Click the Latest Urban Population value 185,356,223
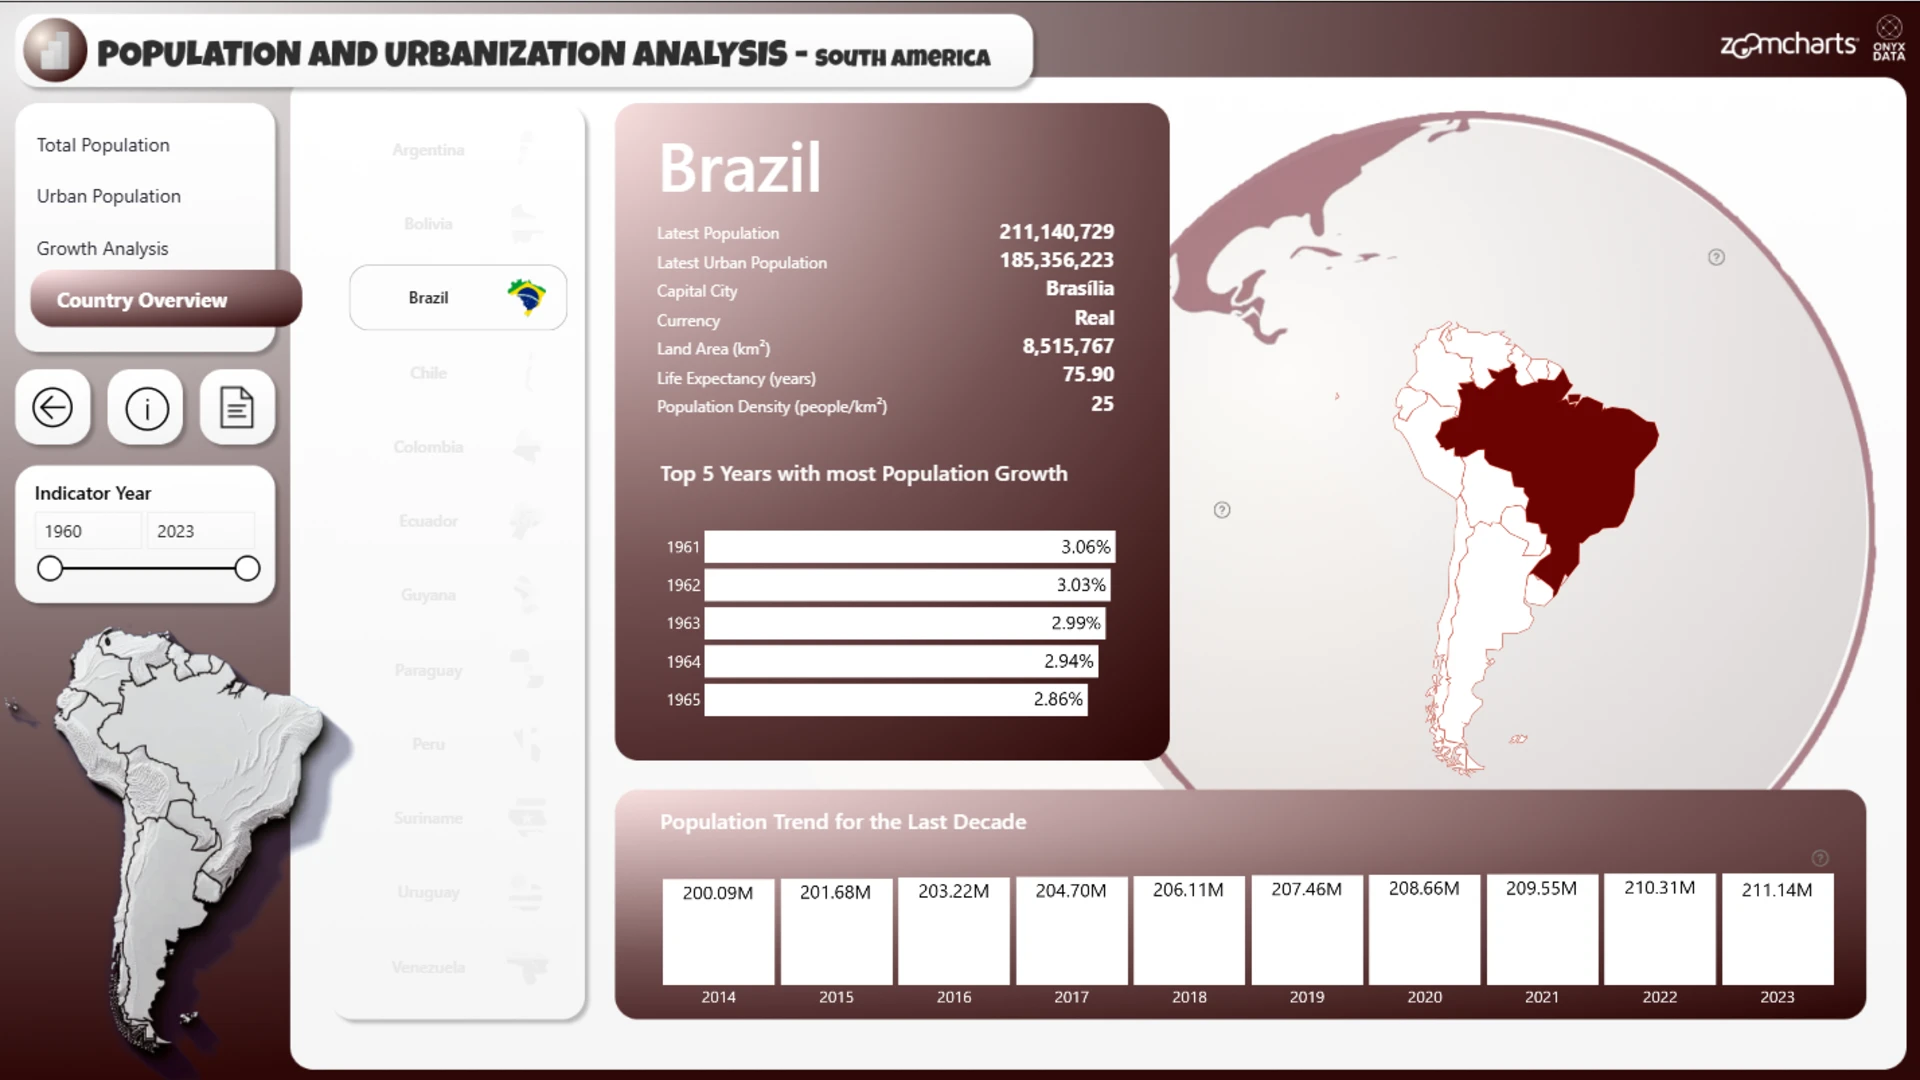Viewport: 1920px width, 1080px height. 1056,260
